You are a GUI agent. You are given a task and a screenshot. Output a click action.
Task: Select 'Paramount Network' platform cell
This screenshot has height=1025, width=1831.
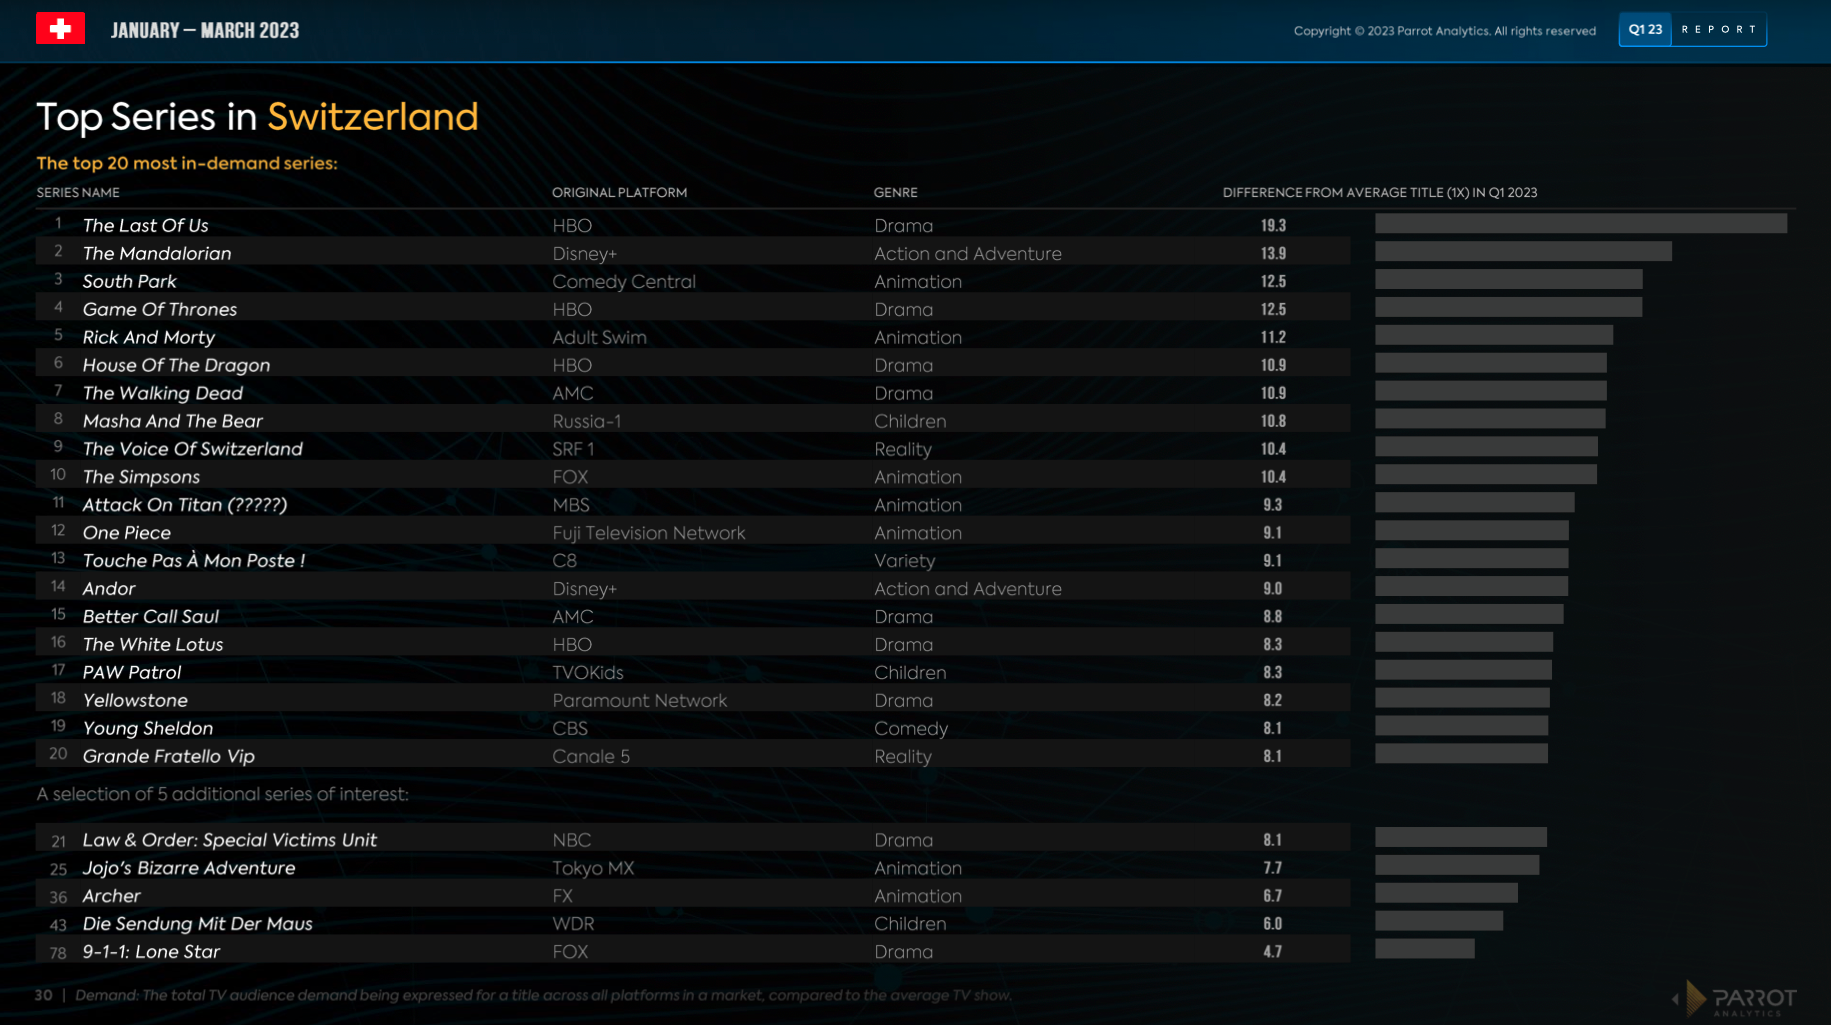(639, 701)
